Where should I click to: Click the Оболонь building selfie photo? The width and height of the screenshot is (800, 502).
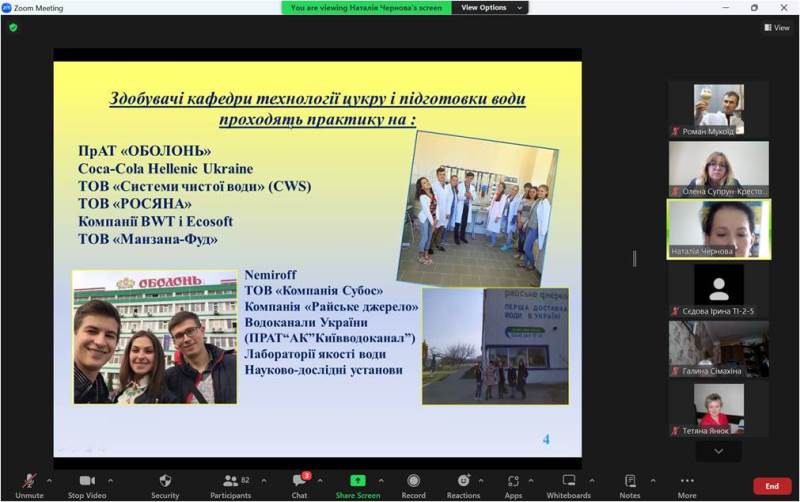pos(155,337)
